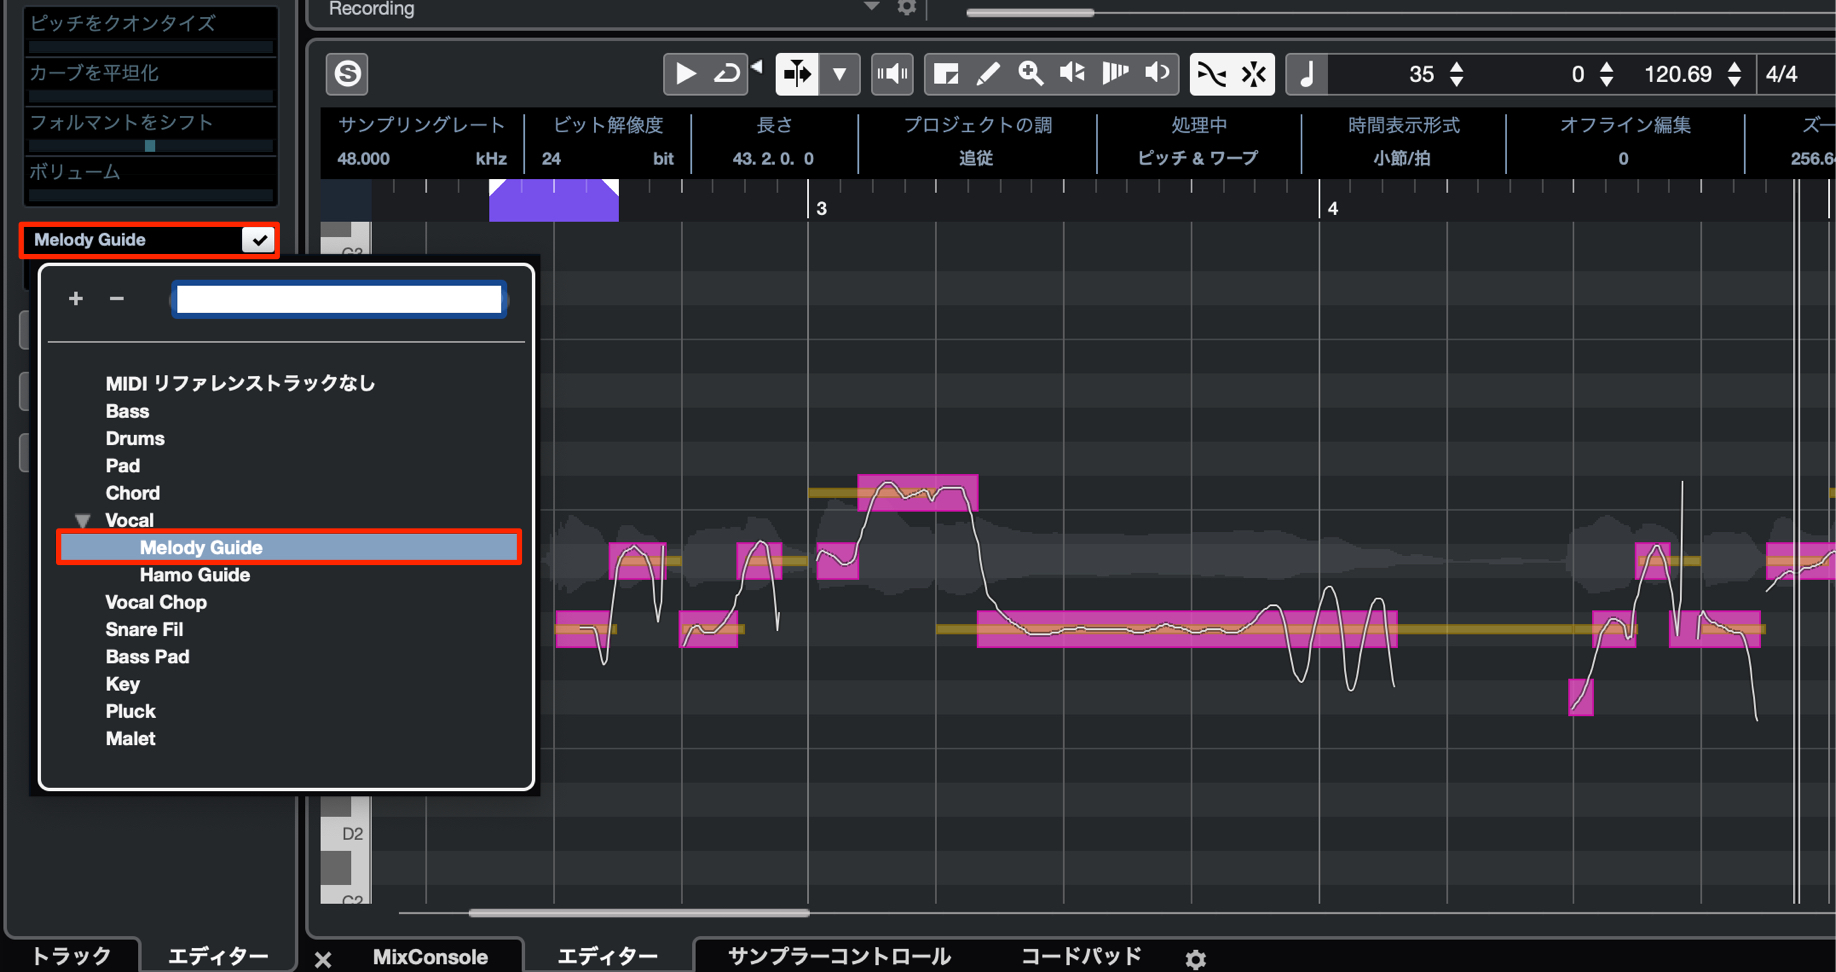Select Bass Pad track

tap(147, 657)
